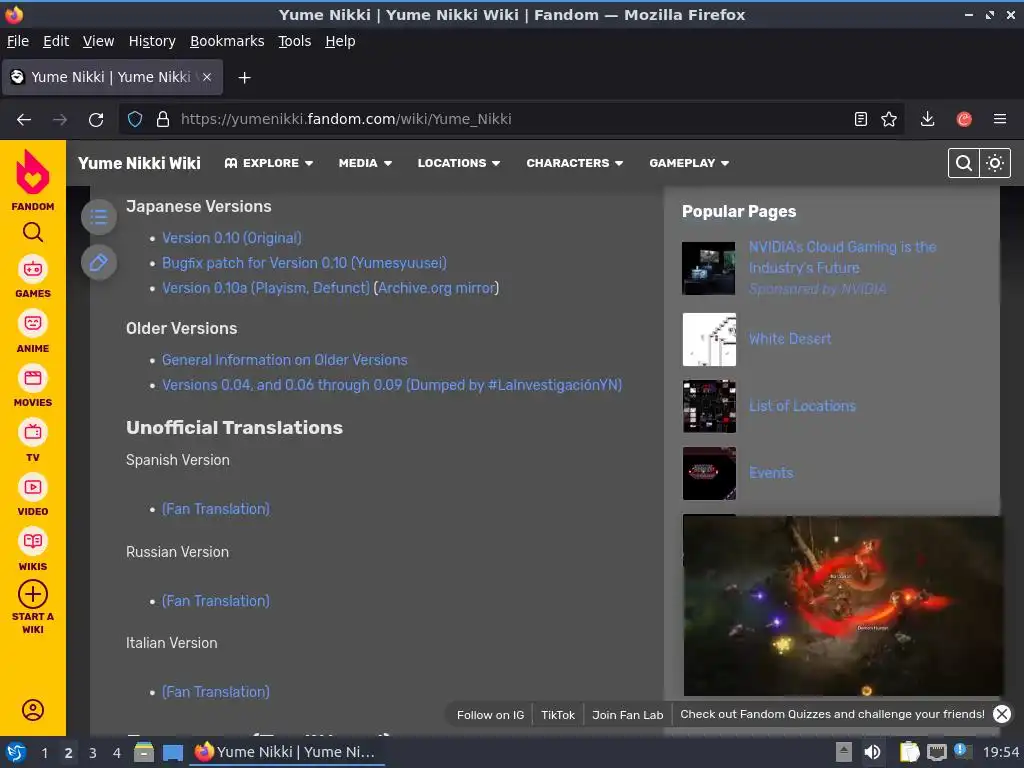Click Yume Nikki Wiki title link
Viewport: 1024px width, 768px height.
pos(139,163)
